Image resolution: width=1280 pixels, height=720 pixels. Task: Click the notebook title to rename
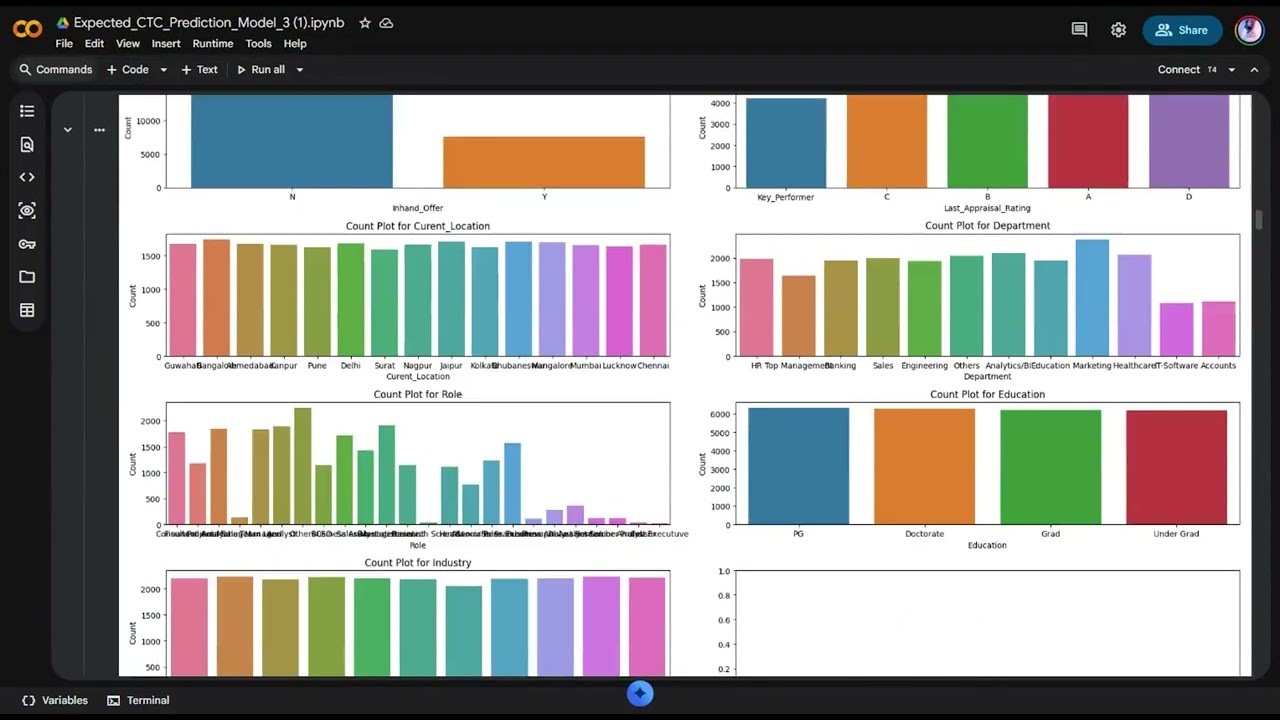[209, 22]
